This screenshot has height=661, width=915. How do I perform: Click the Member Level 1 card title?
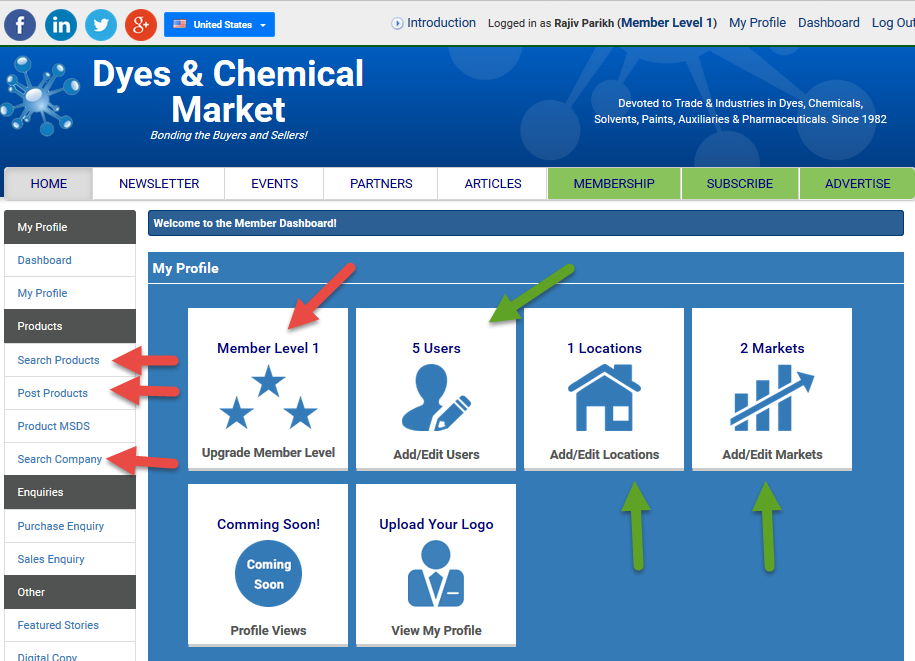(268, 348)
